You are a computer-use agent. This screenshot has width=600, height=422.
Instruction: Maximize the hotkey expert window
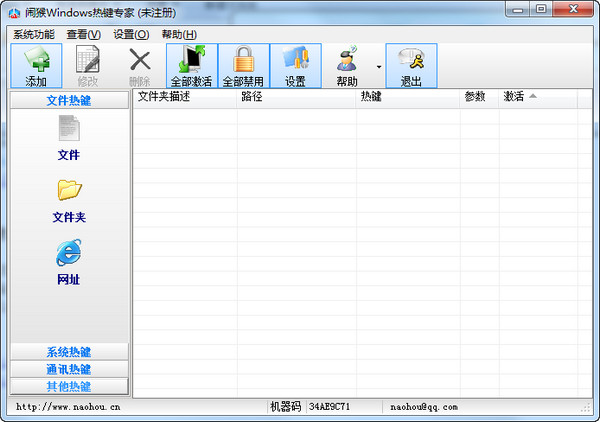tap(541, 9)
